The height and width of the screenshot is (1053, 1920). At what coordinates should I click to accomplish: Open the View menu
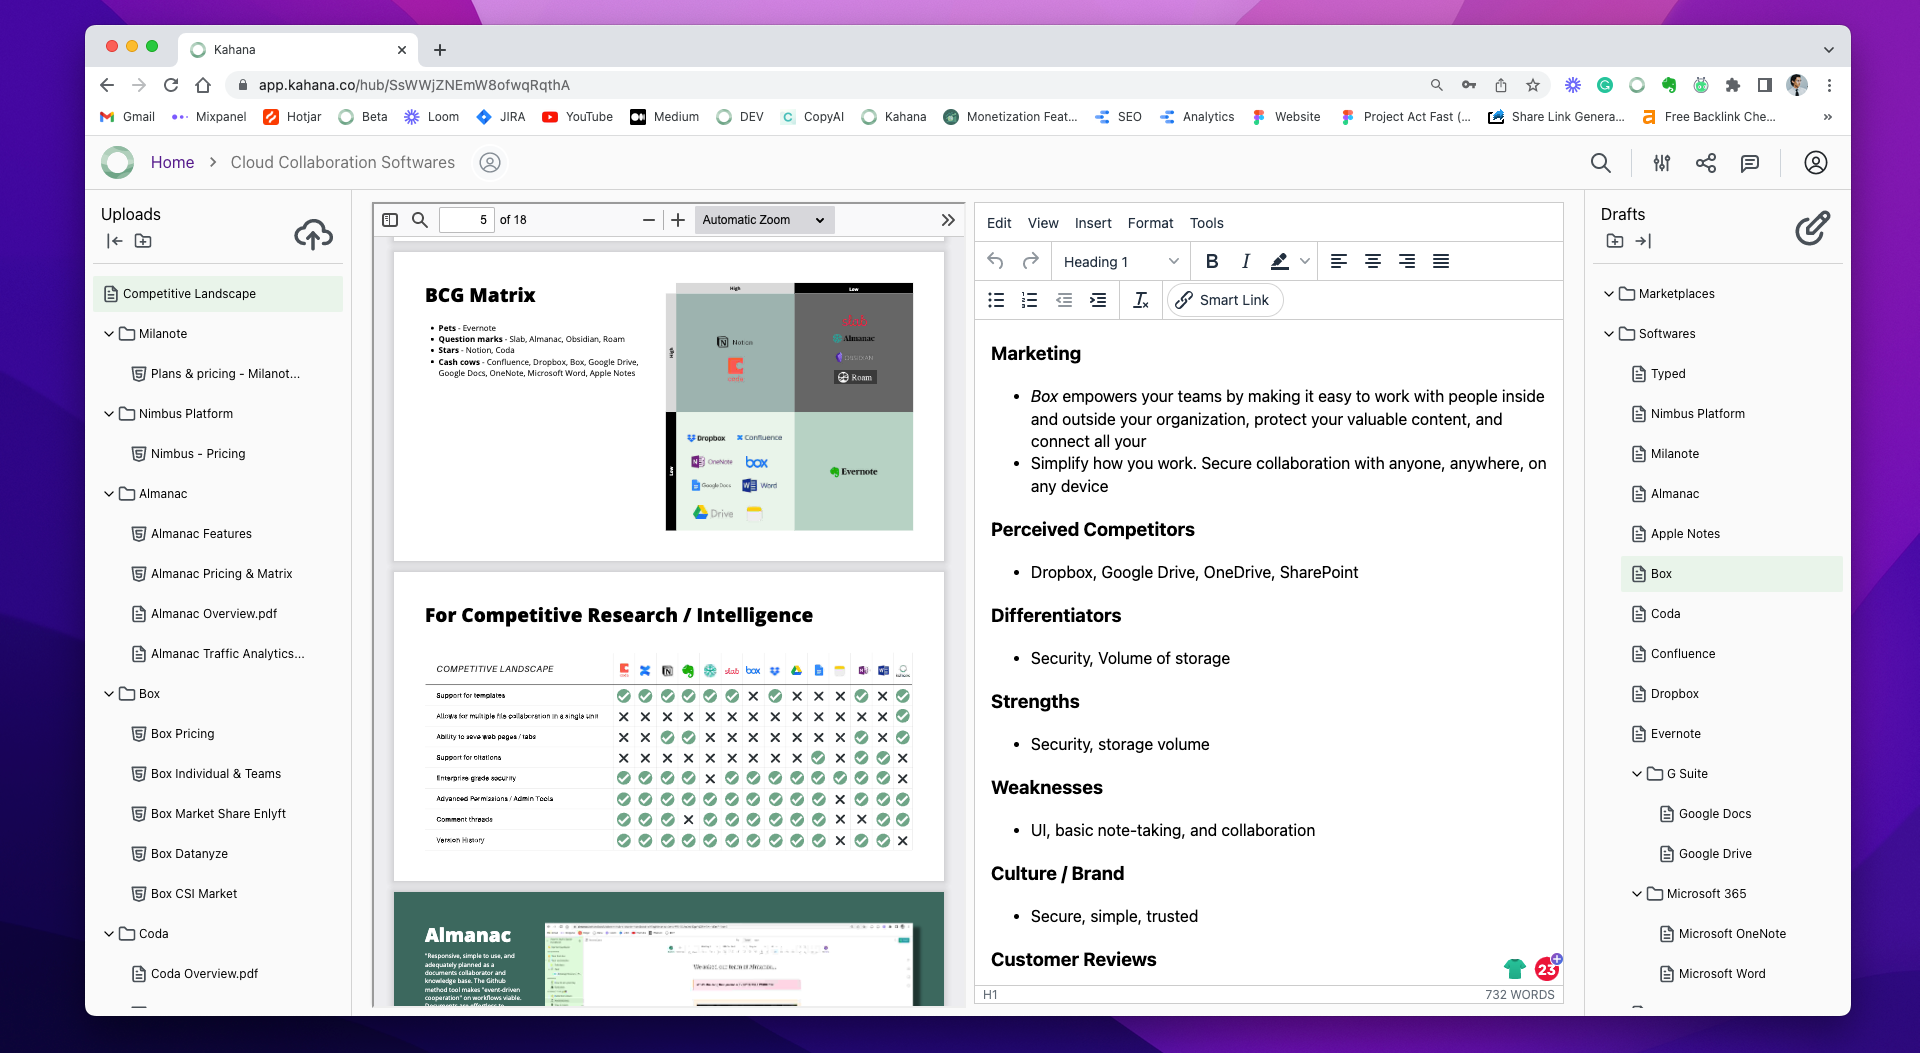tap(1043, 223)
